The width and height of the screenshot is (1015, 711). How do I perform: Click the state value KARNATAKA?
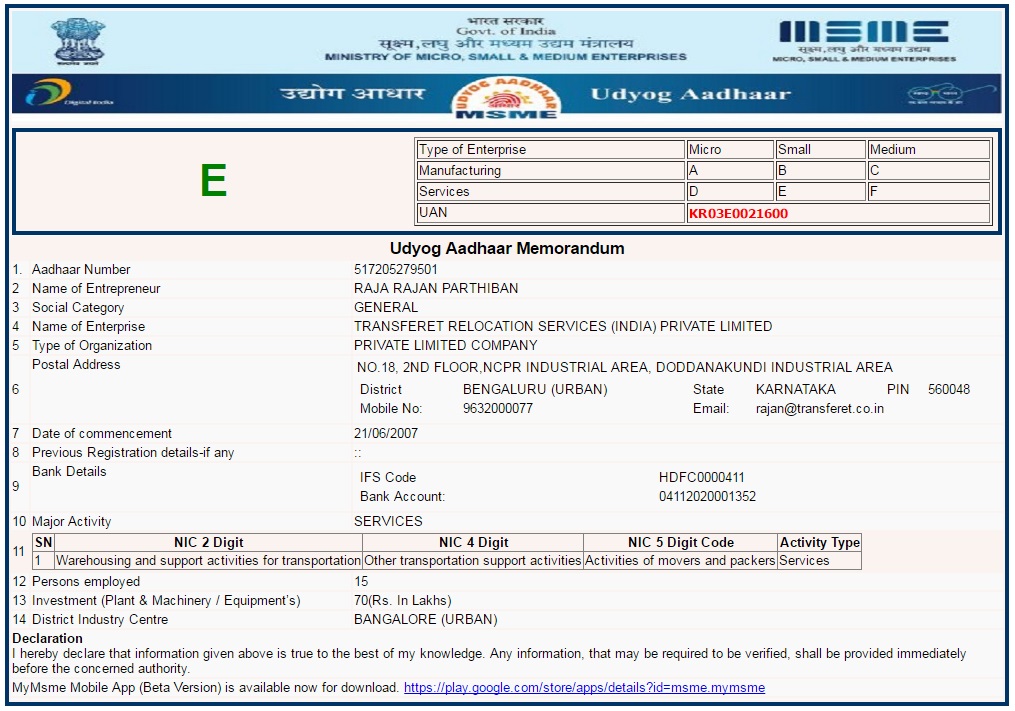pyautogui.click(x=796, y=389)
